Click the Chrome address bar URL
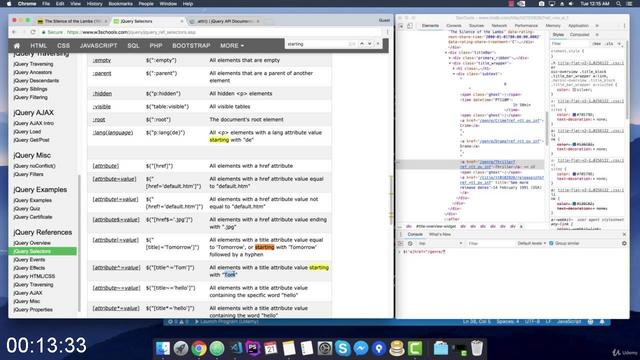 coord(131,32)
